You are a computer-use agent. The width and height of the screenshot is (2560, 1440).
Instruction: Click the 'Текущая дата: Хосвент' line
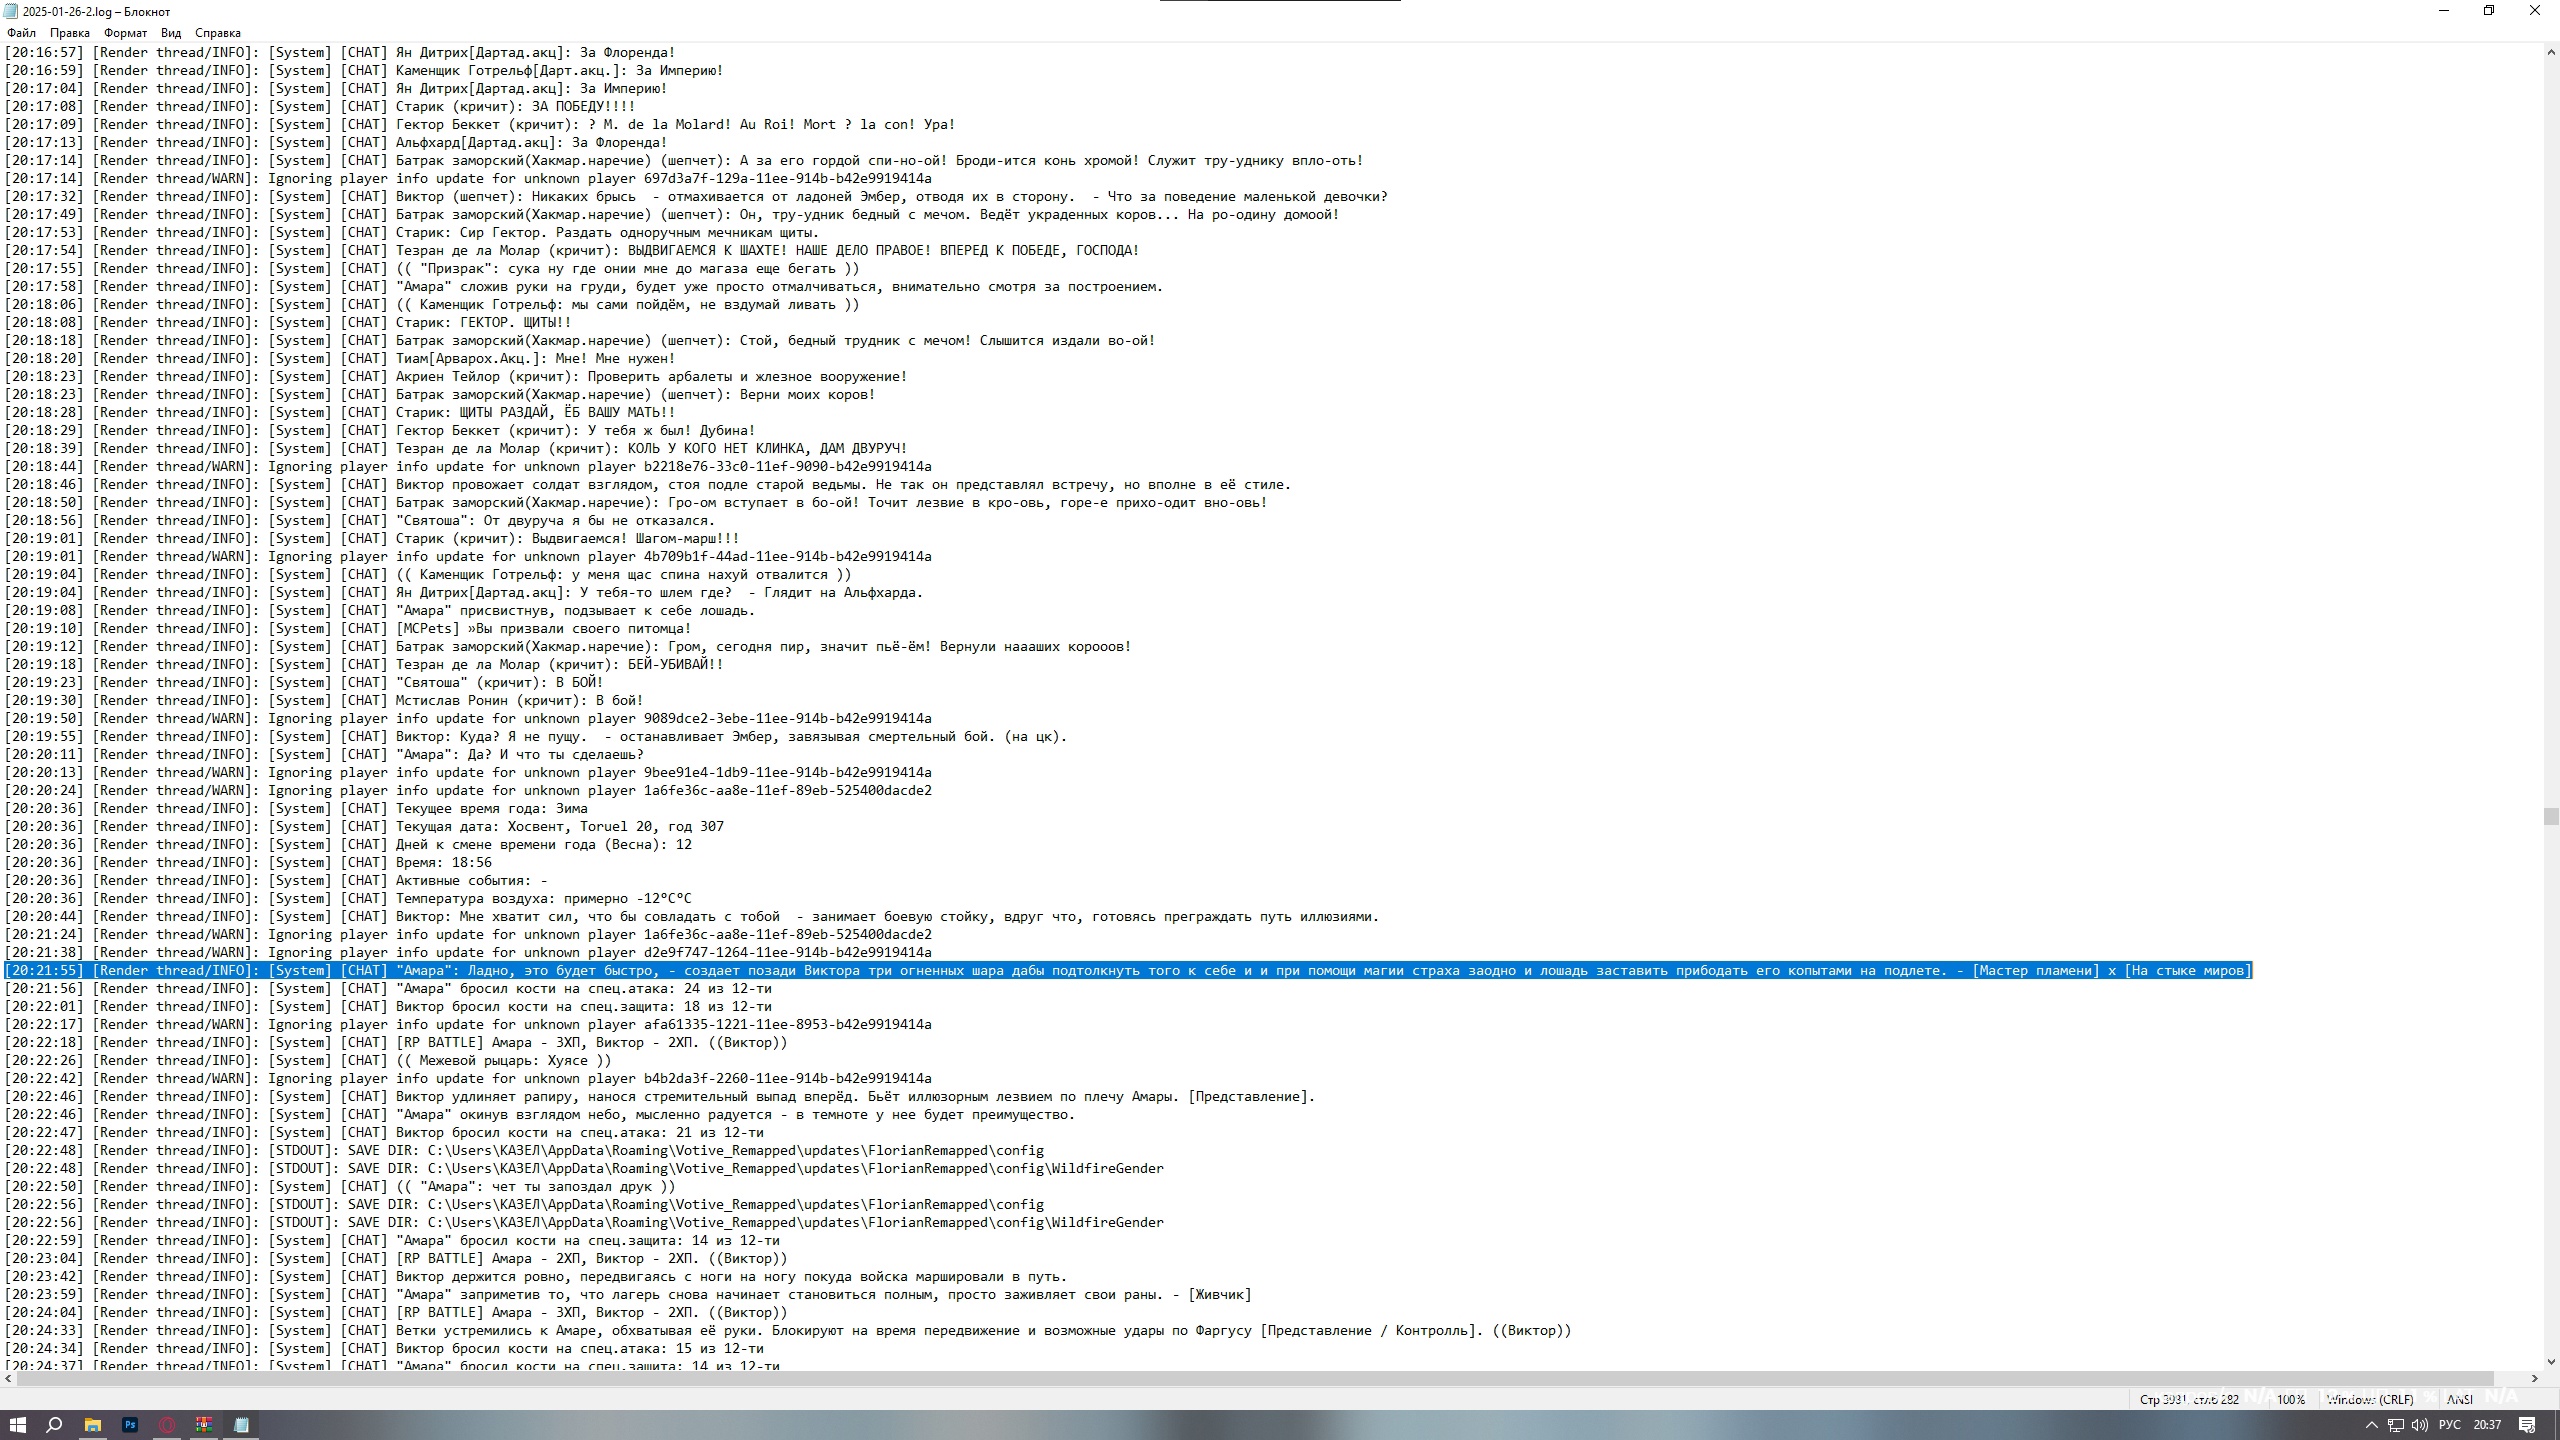(364, 827)
